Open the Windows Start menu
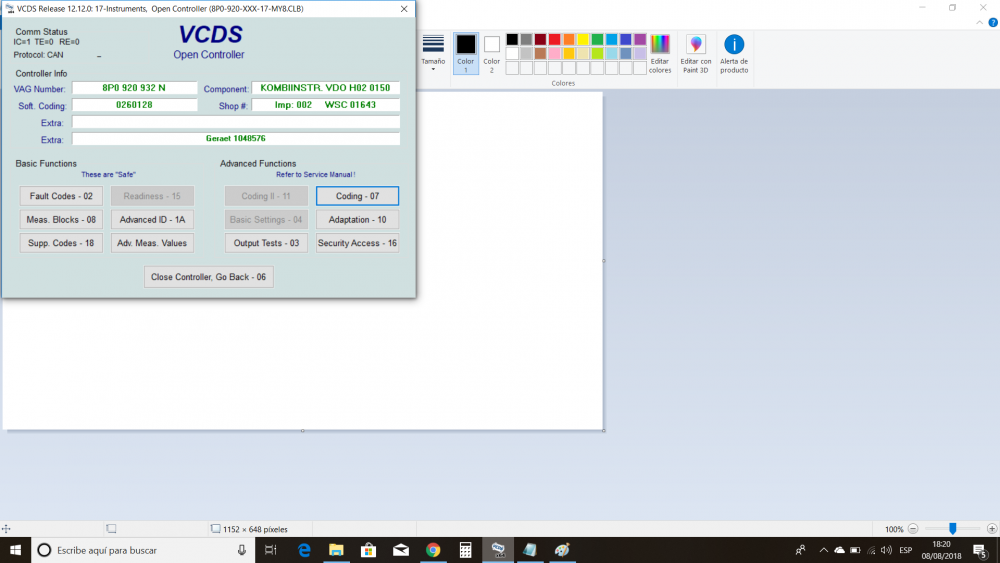The image size is (1000, 563). point(15,550)
